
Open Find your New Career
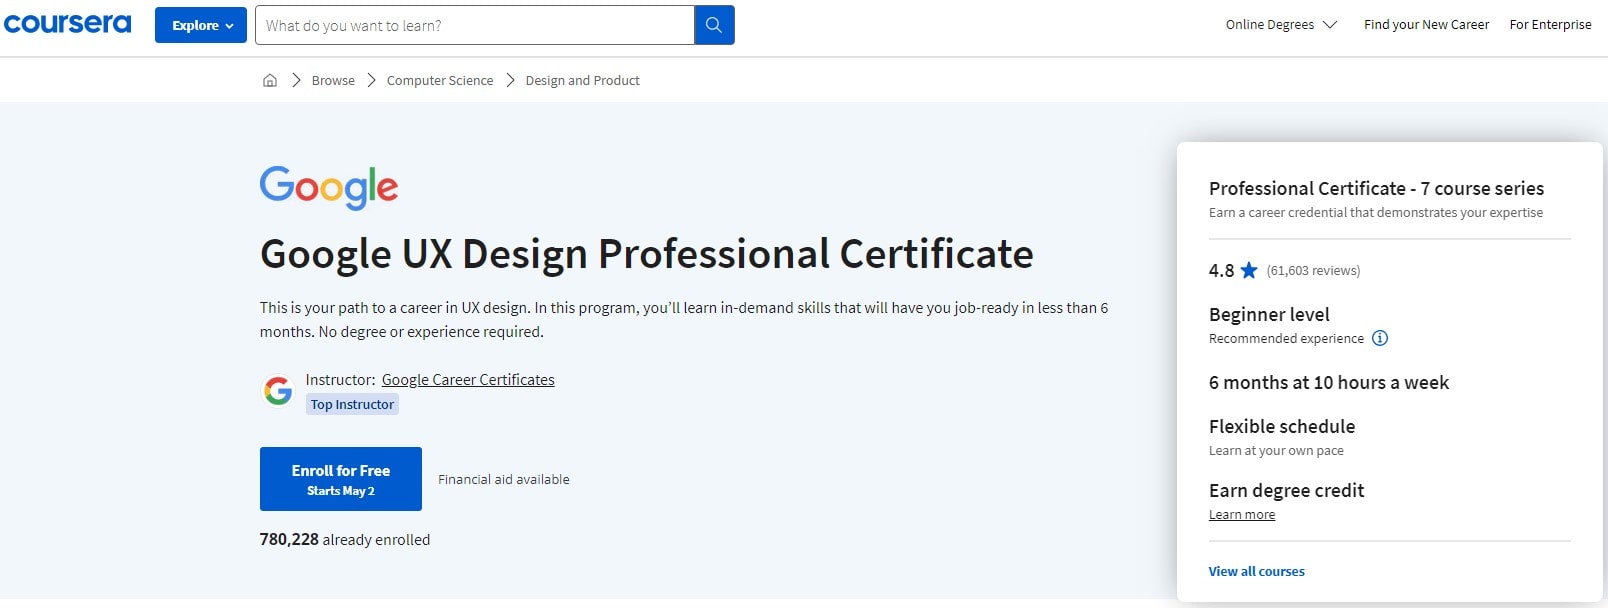(x=1426, y=24)
